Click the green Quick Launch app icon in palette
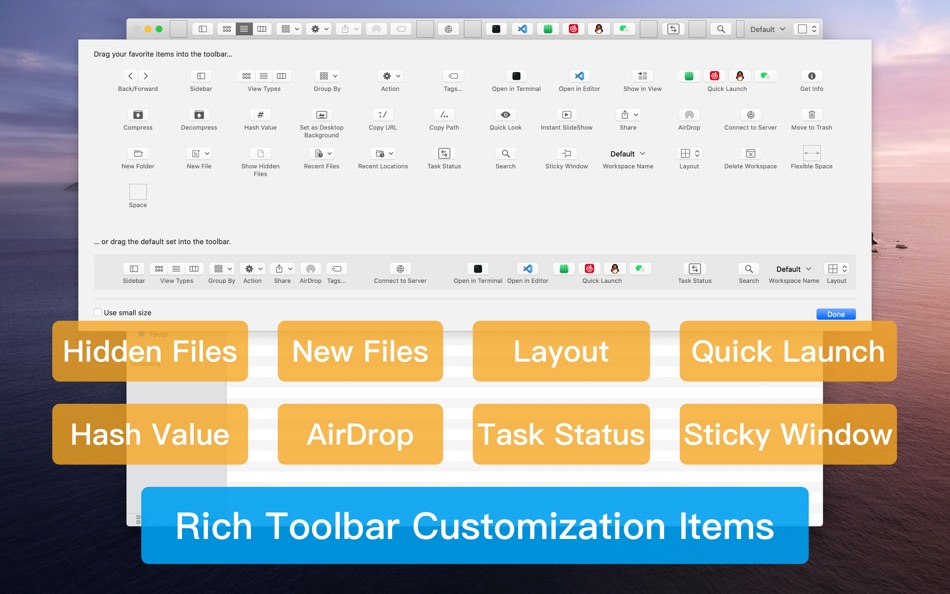The image size is (950, 594). pyautogui.click(x=689, y=76)
